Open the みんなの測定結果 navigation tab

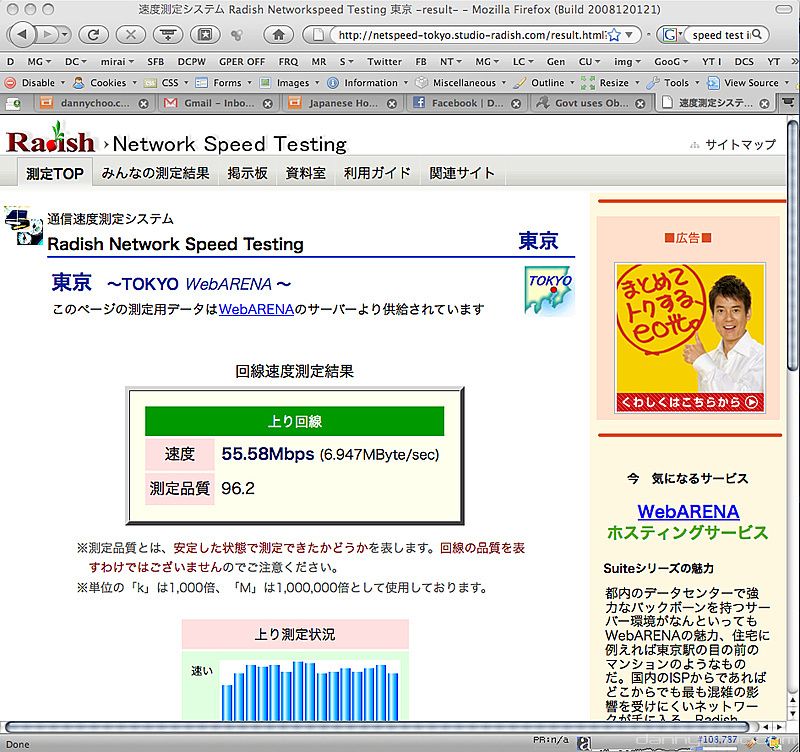click(x=155, y=173)
